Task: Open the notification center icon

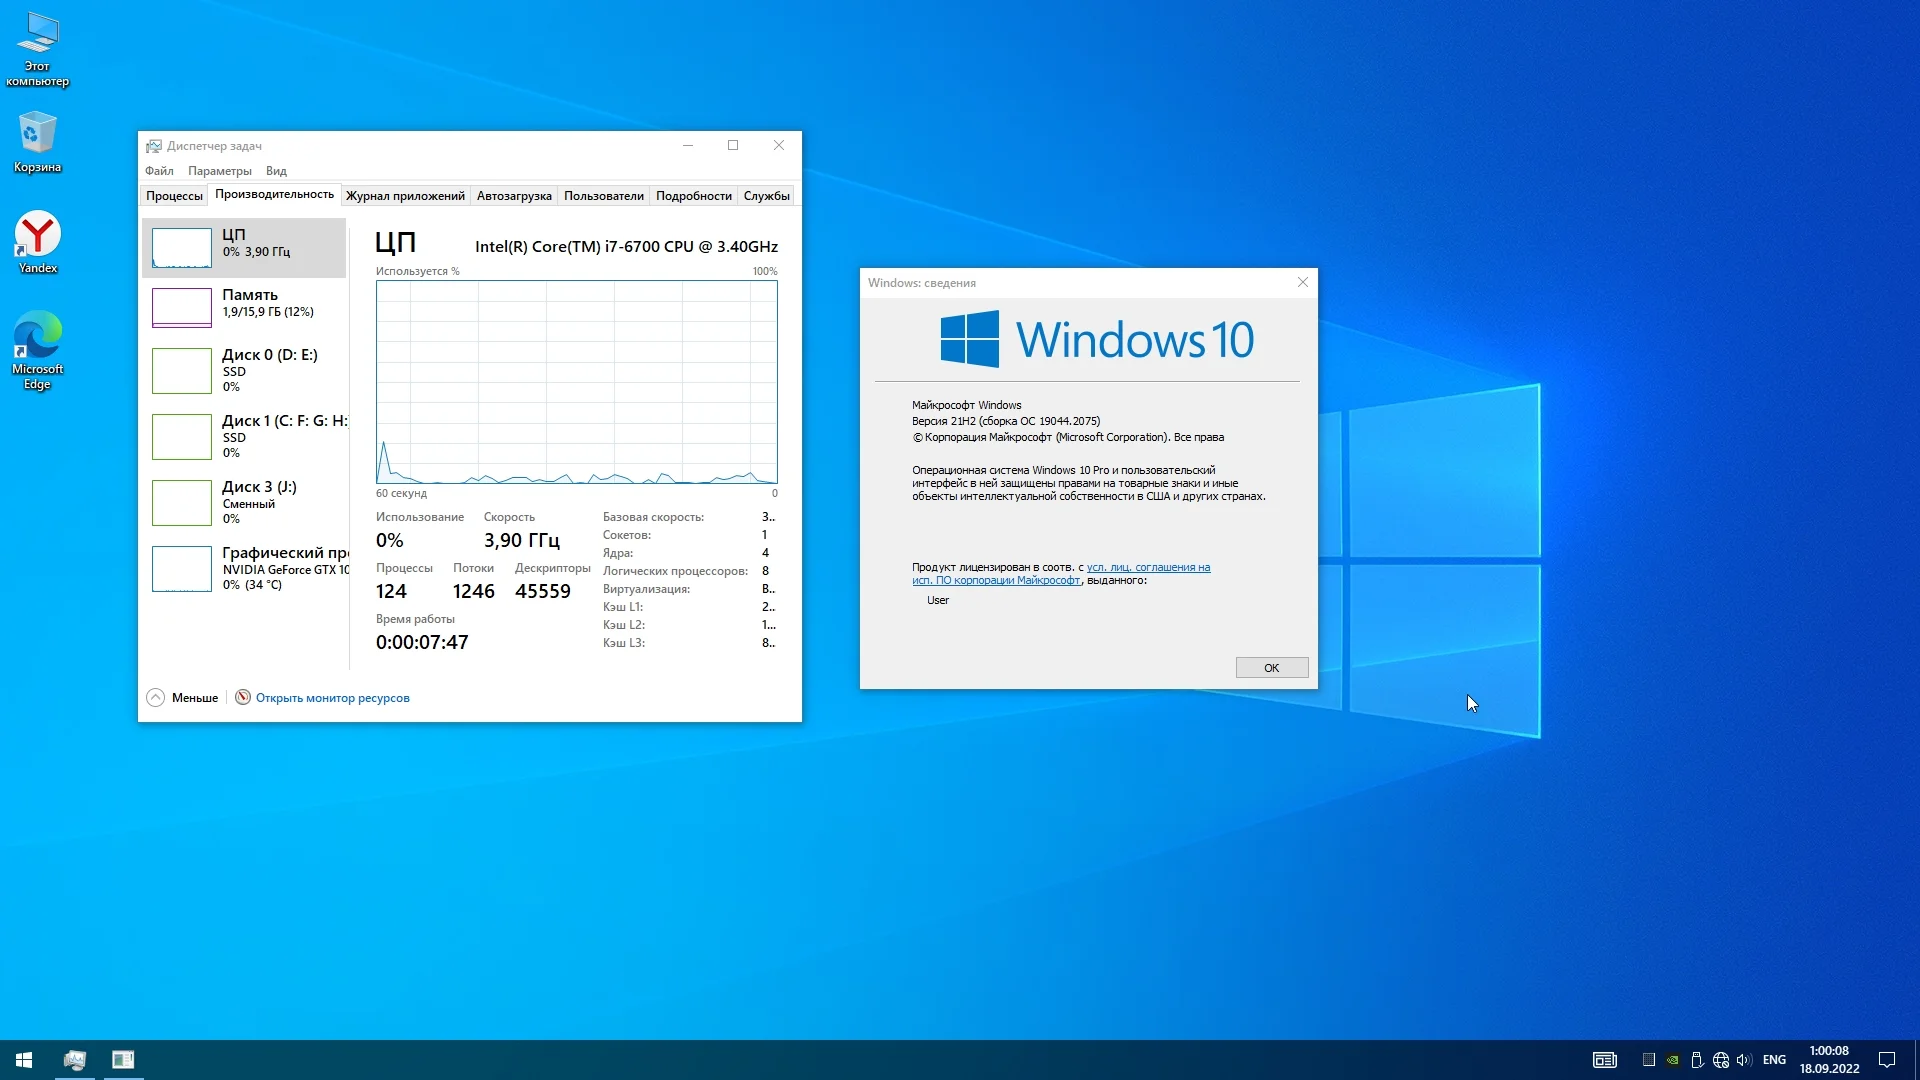Action: (1887, 1060)
